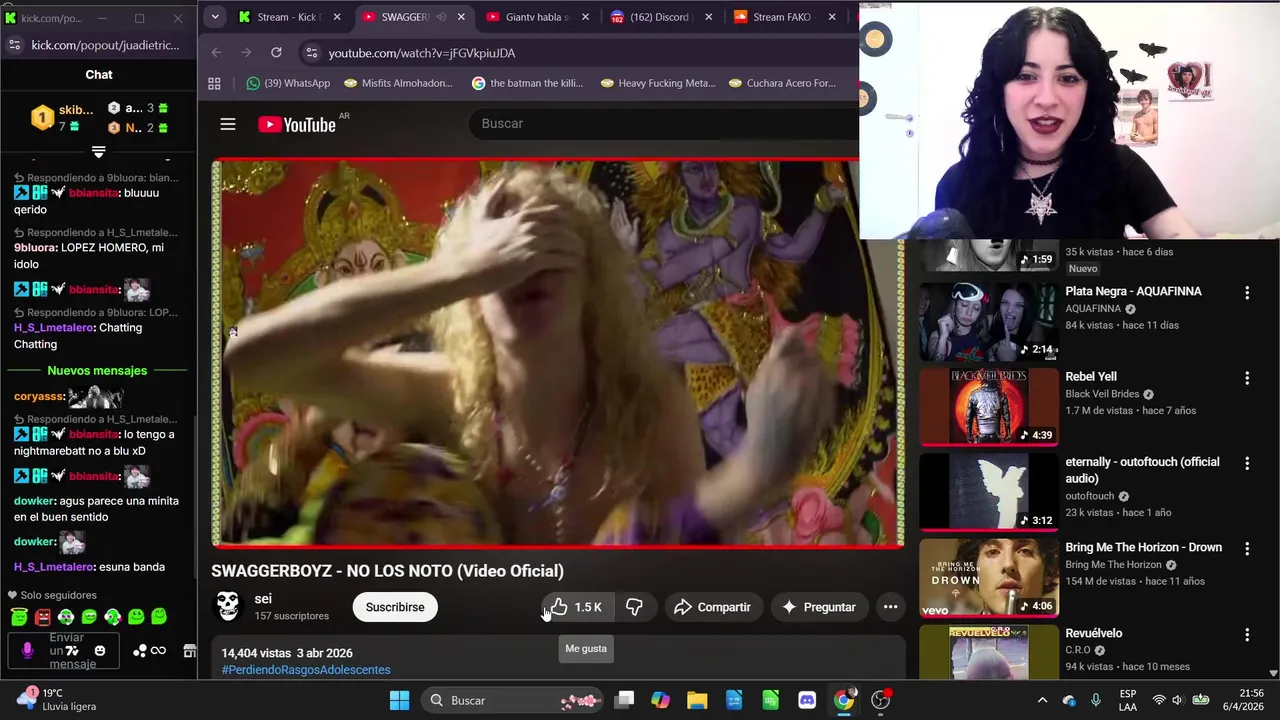Open the (39) WhatsApp bookmark

(x=288, y=83)
